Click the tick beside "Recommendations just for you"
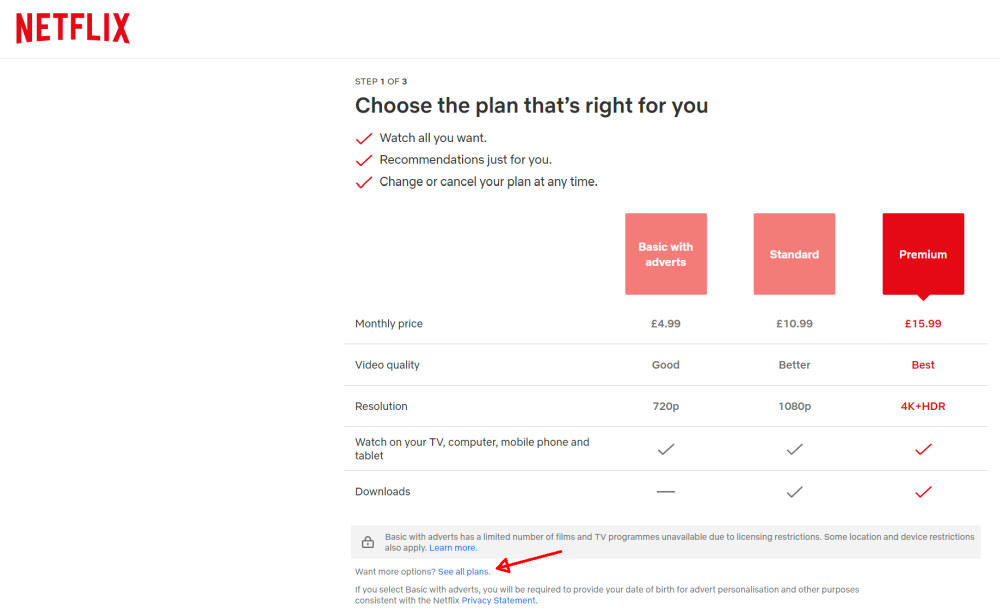This screenshot has height=610, width=1000. 364,158
